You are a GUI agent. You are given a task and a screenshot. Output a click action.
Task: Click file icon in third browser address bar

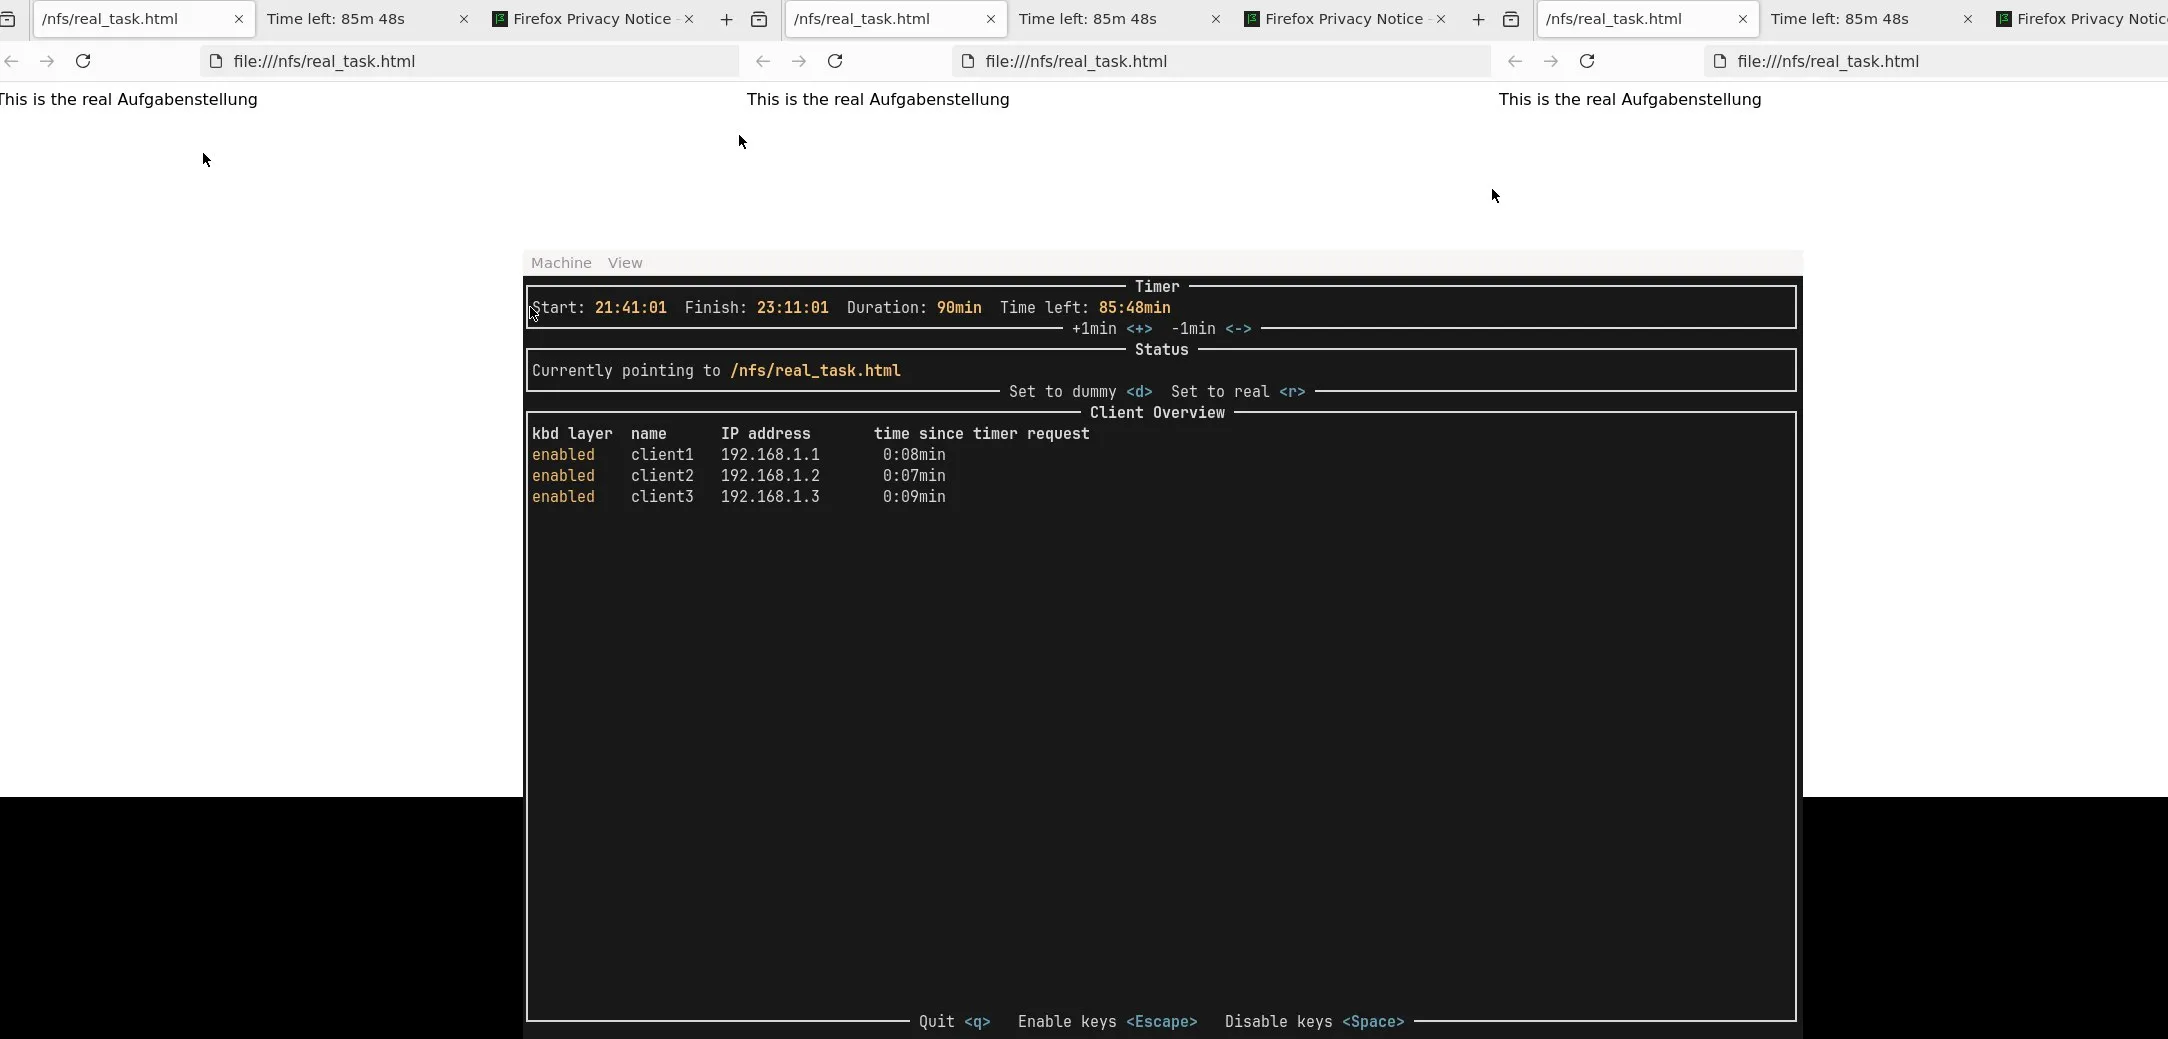tap(1720, 61)
